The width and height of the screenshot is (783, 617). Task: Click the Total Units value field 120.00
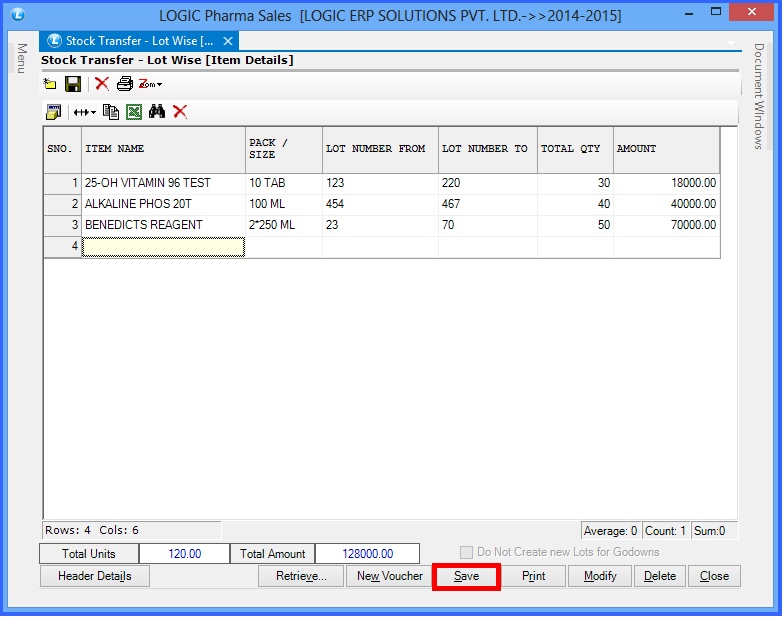[184, 554]
